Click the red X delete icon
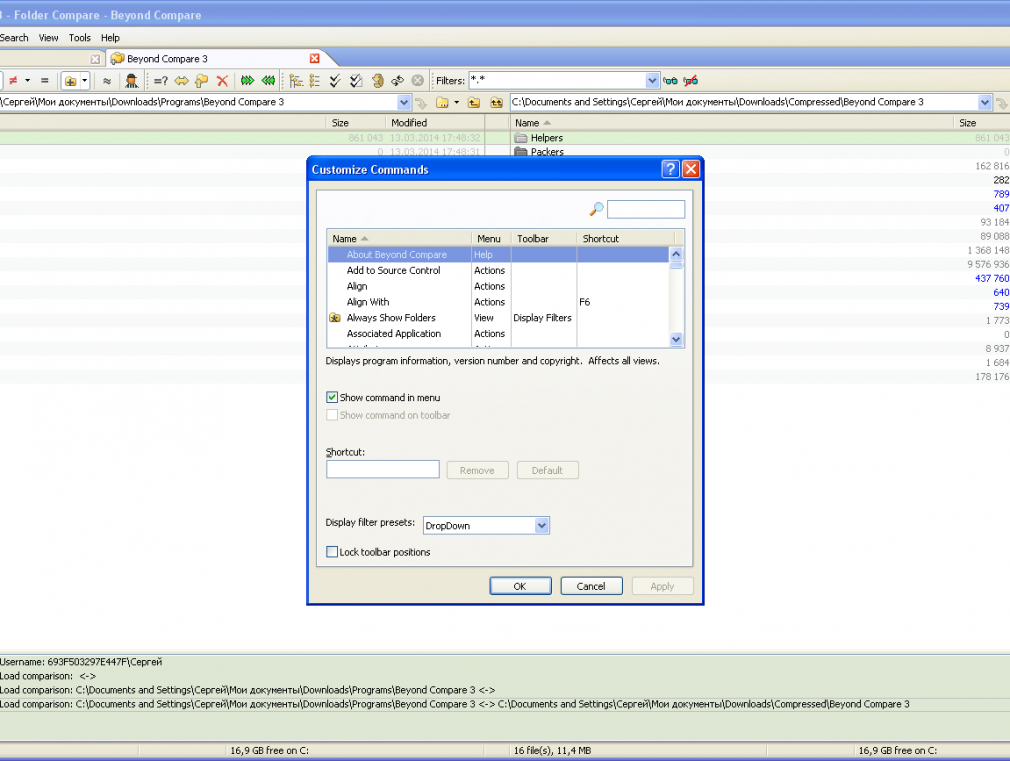The width and height of the screenshot is (1010, 761). coord(222,81)
